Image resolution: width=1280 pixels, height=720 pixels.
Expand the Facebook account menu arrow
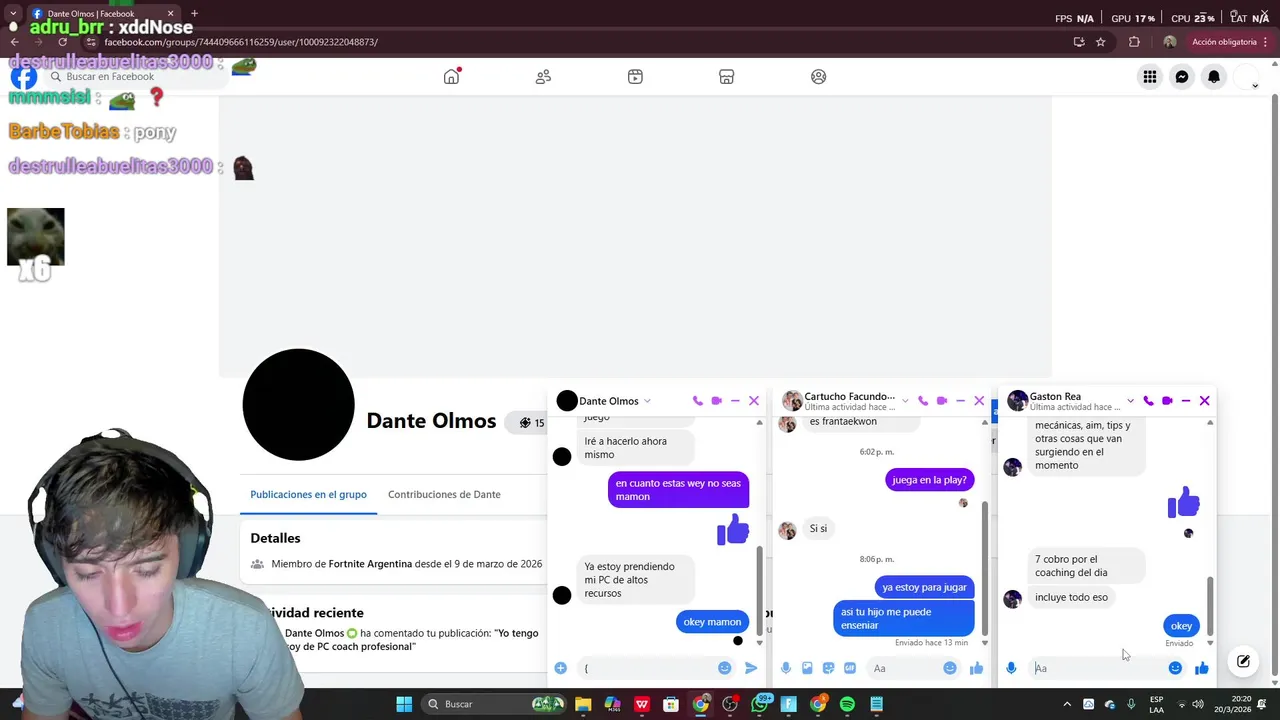pyautogui.click(x=1255, y=86)
